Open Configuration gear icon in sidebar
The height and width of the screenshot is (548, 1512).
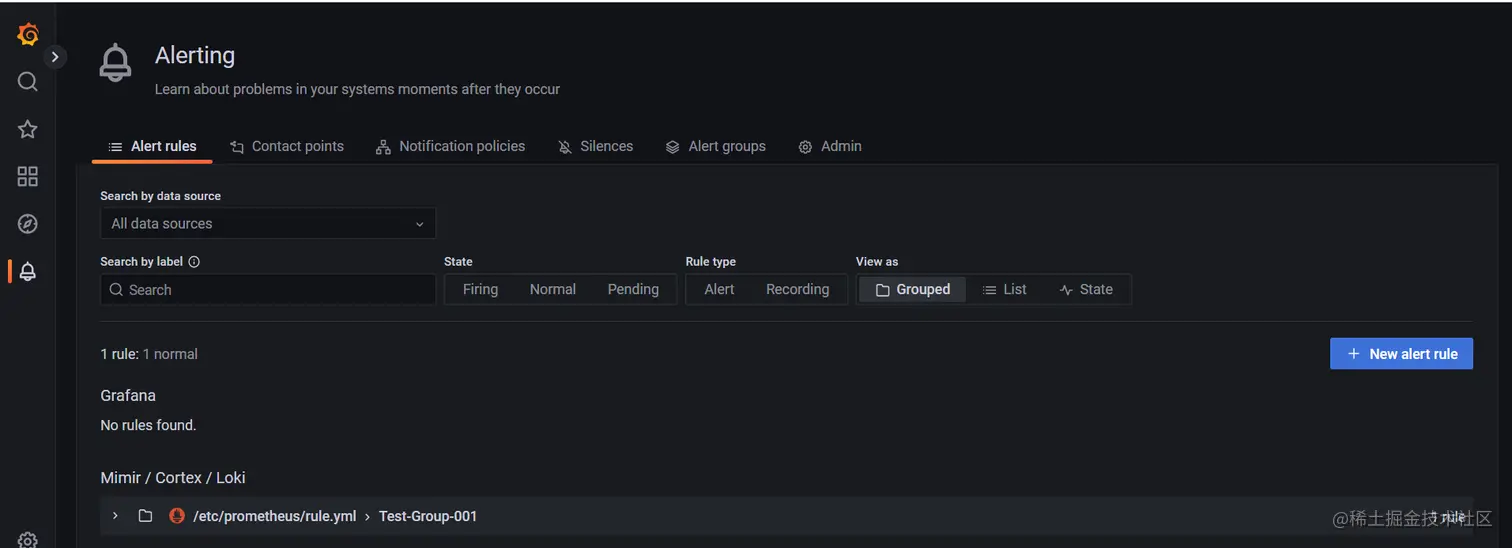point(28,540)
